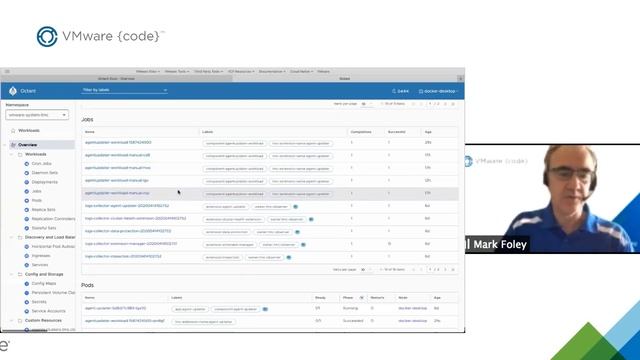Click the Restarts column header in Pods
The image size is (640, 360).
(377, 298)
